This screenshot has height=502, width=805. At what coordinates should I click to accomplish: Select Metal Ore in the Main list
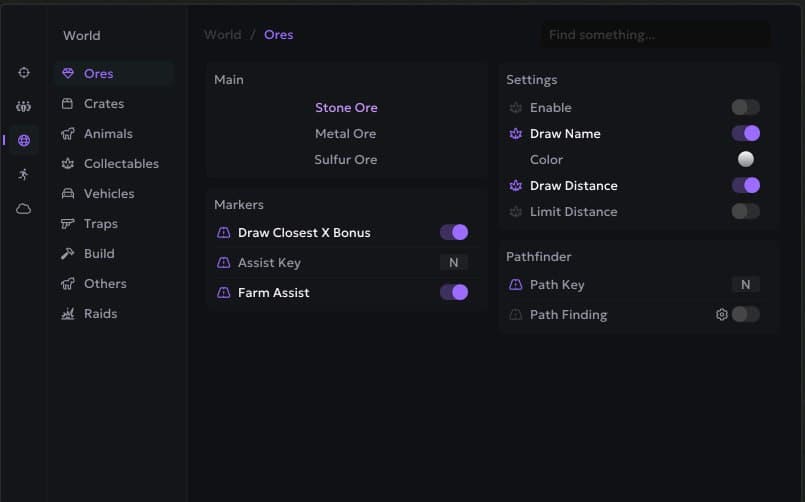pyautogui.click(x=345, y=134)
